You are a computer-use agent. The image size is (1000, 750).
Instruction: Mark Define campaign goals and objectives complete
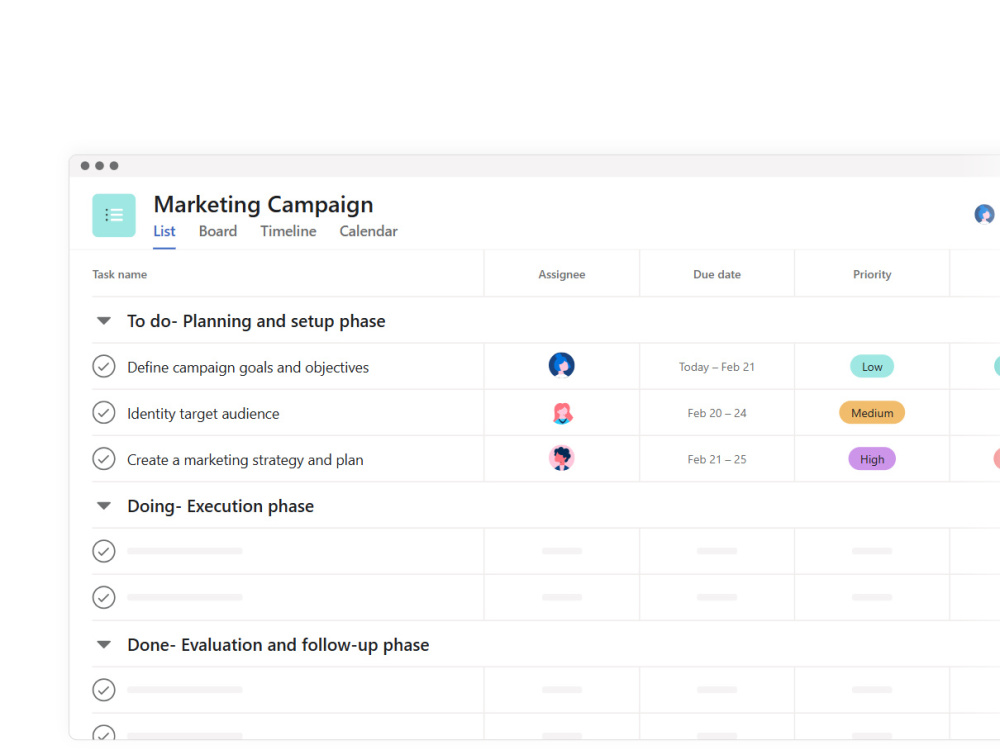pyautogui.click(x=104, y=366)
